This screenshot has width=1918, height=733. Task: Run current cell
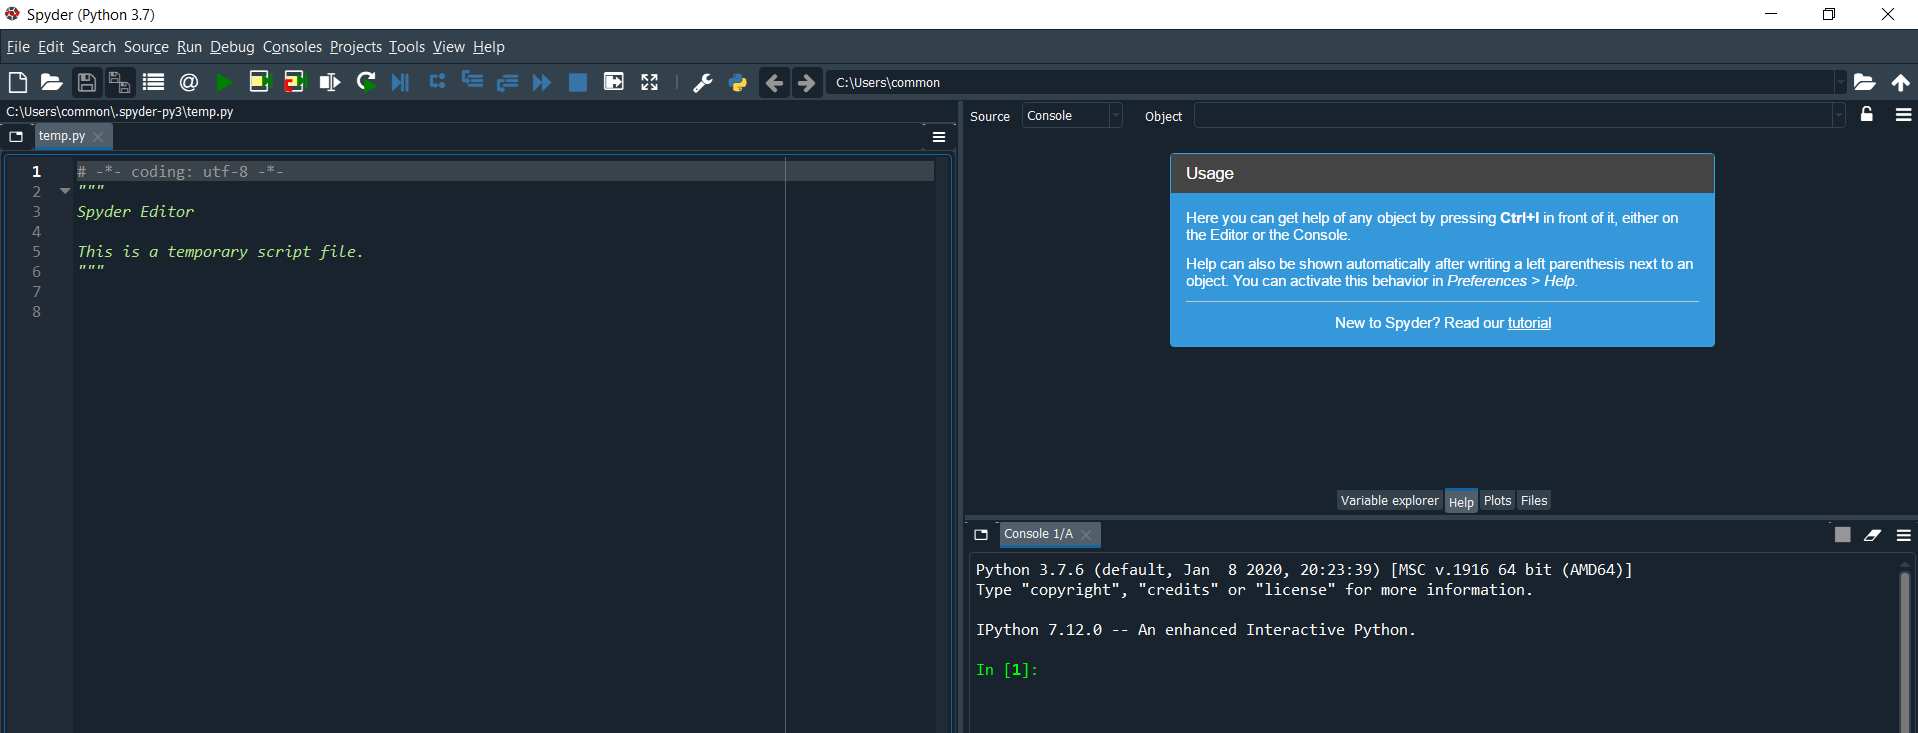[259, 82]
